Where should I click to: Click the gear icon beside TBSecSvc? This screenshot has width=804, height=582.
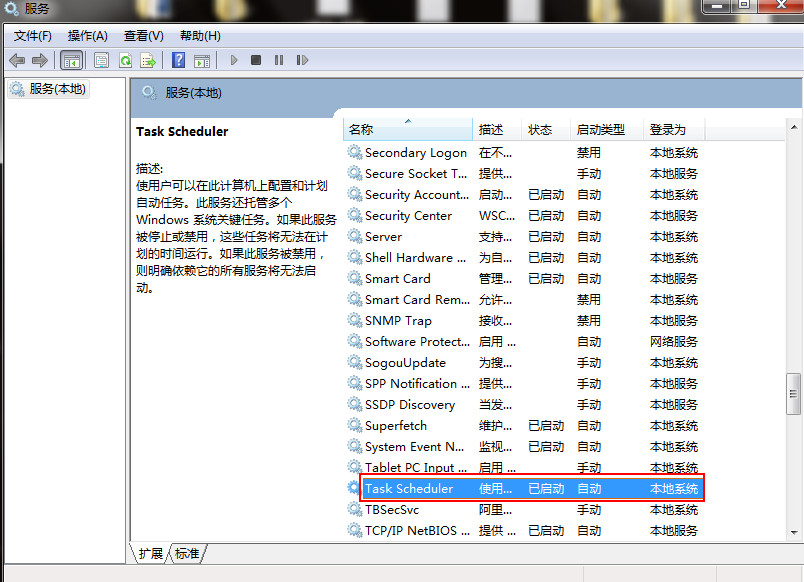pos(355,510)
